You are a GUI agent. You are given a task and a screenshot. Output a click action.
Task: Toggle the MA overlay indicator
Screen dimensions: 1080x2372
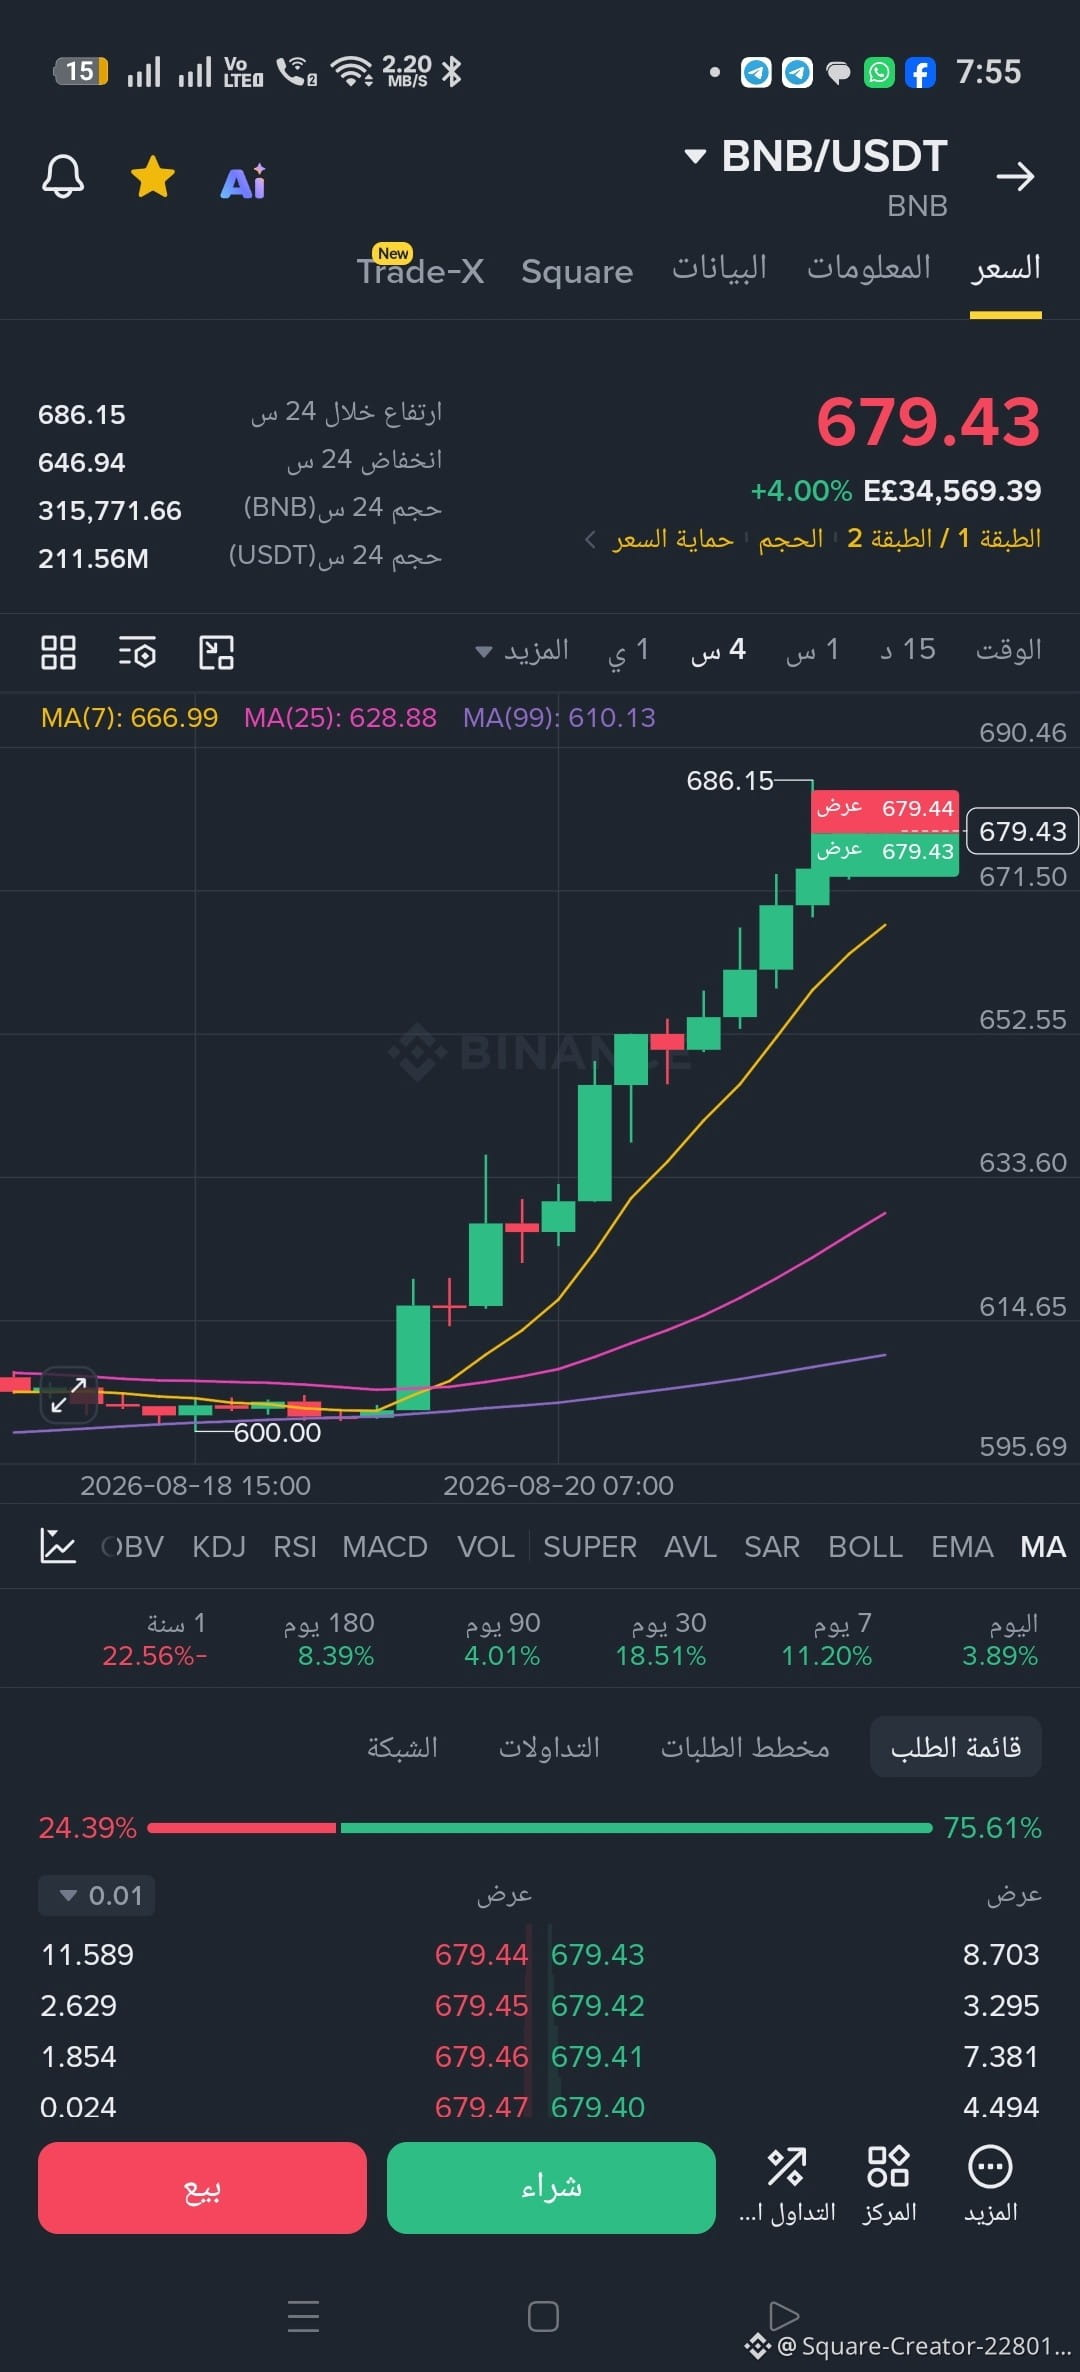(1043, 1547)
